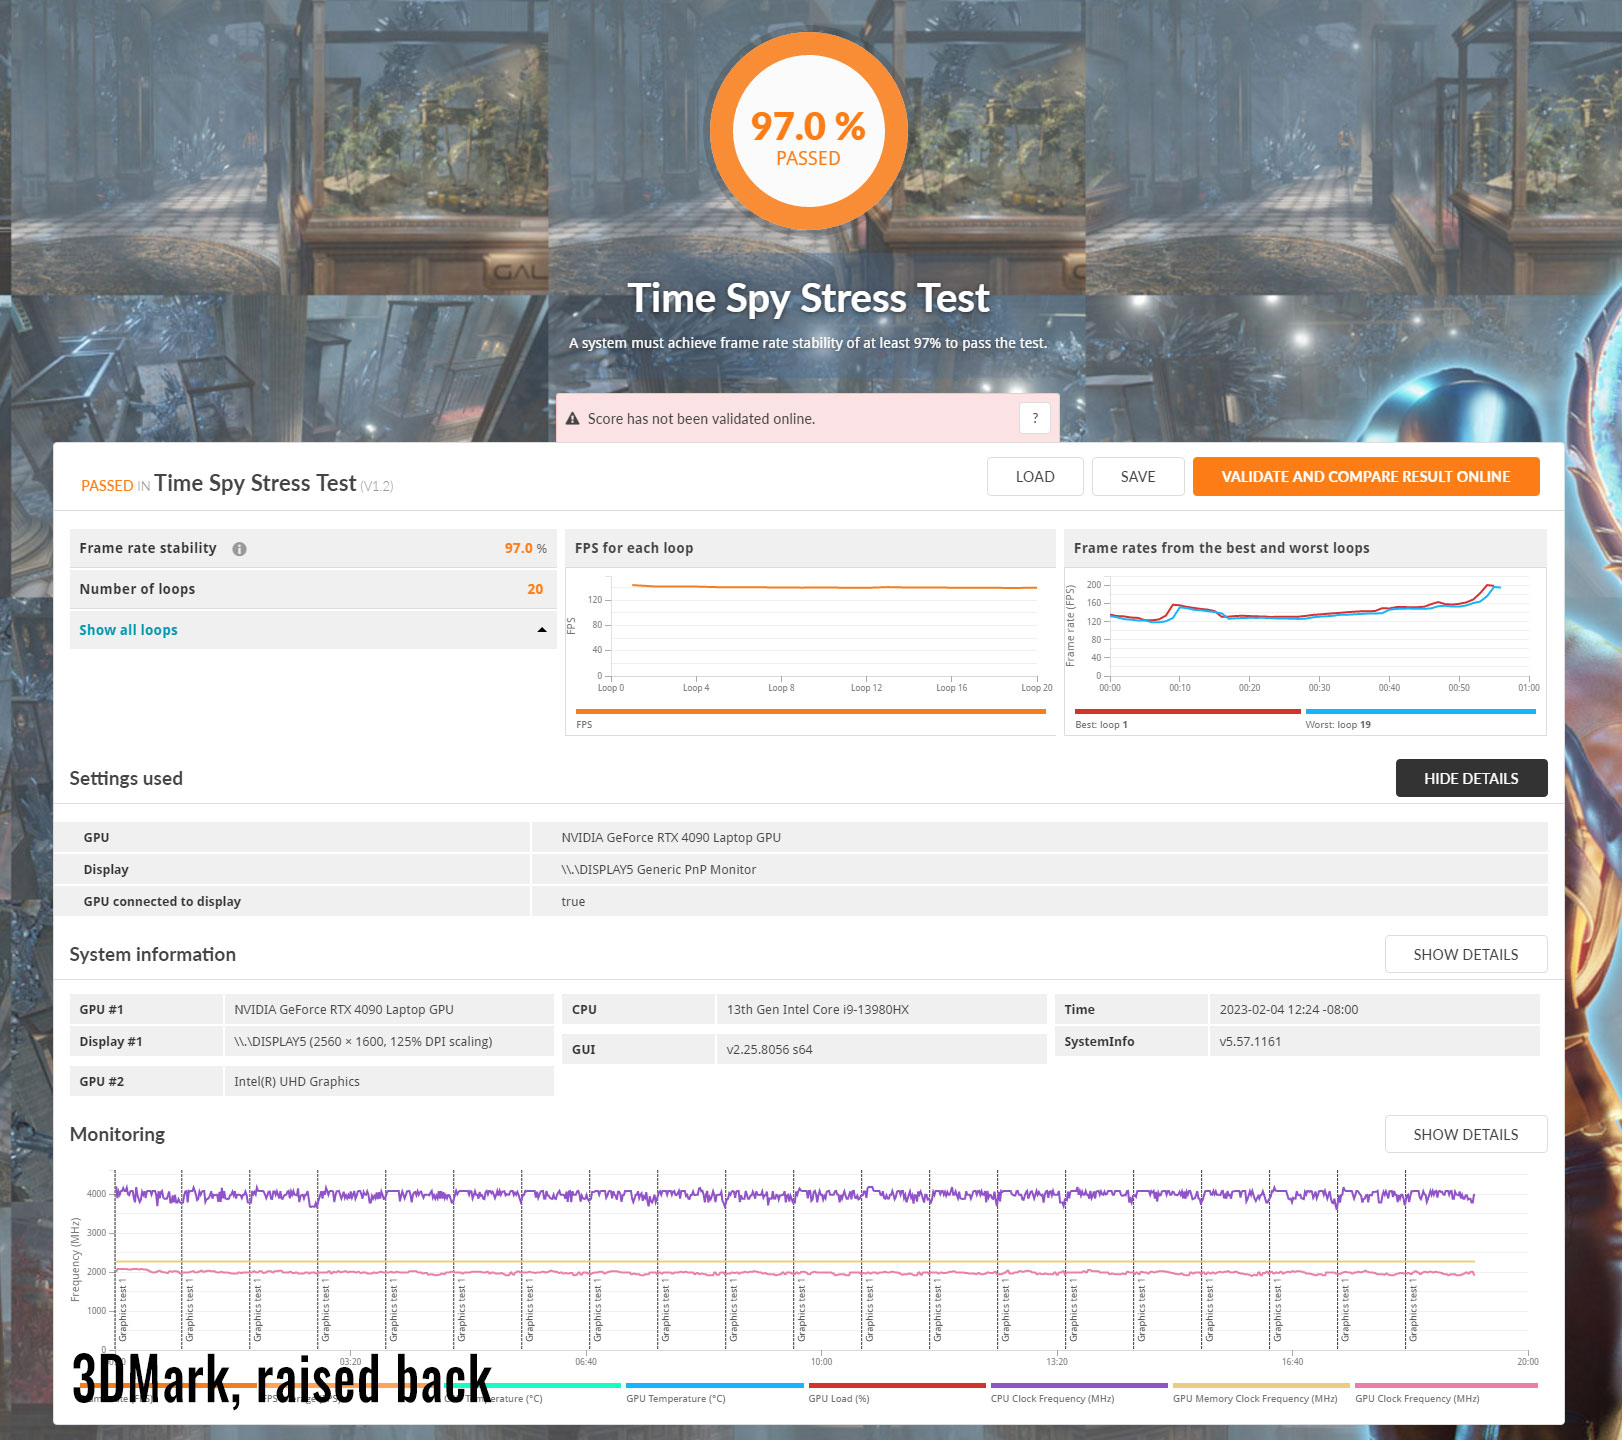Click the GPU #1 RTX 4090 Laptop value
The width and height of the screenshot is (1622, 1440).
tap(344, 1009)
